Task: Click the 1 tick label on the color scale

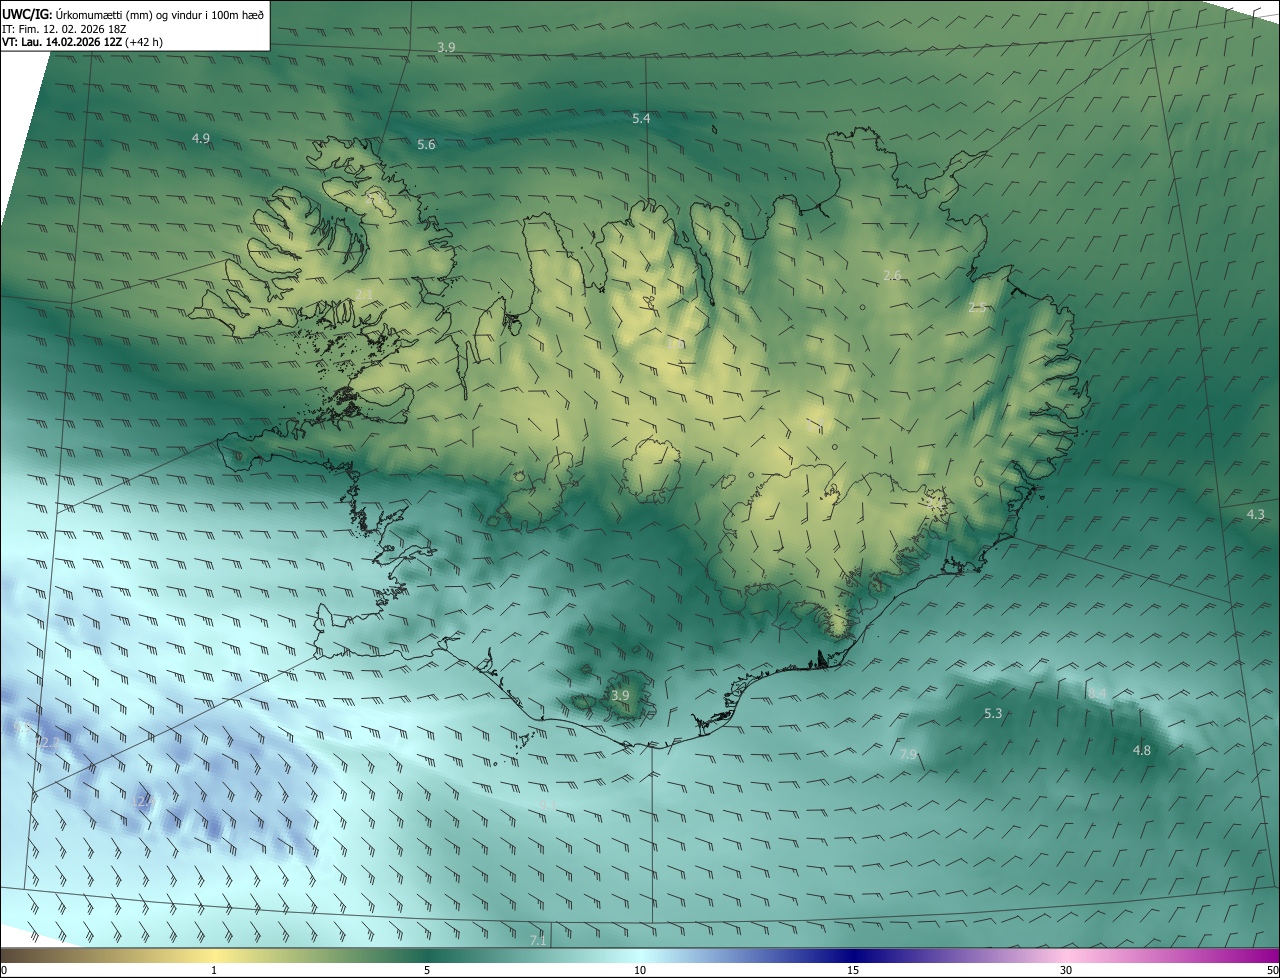Action: pos(214,970)
